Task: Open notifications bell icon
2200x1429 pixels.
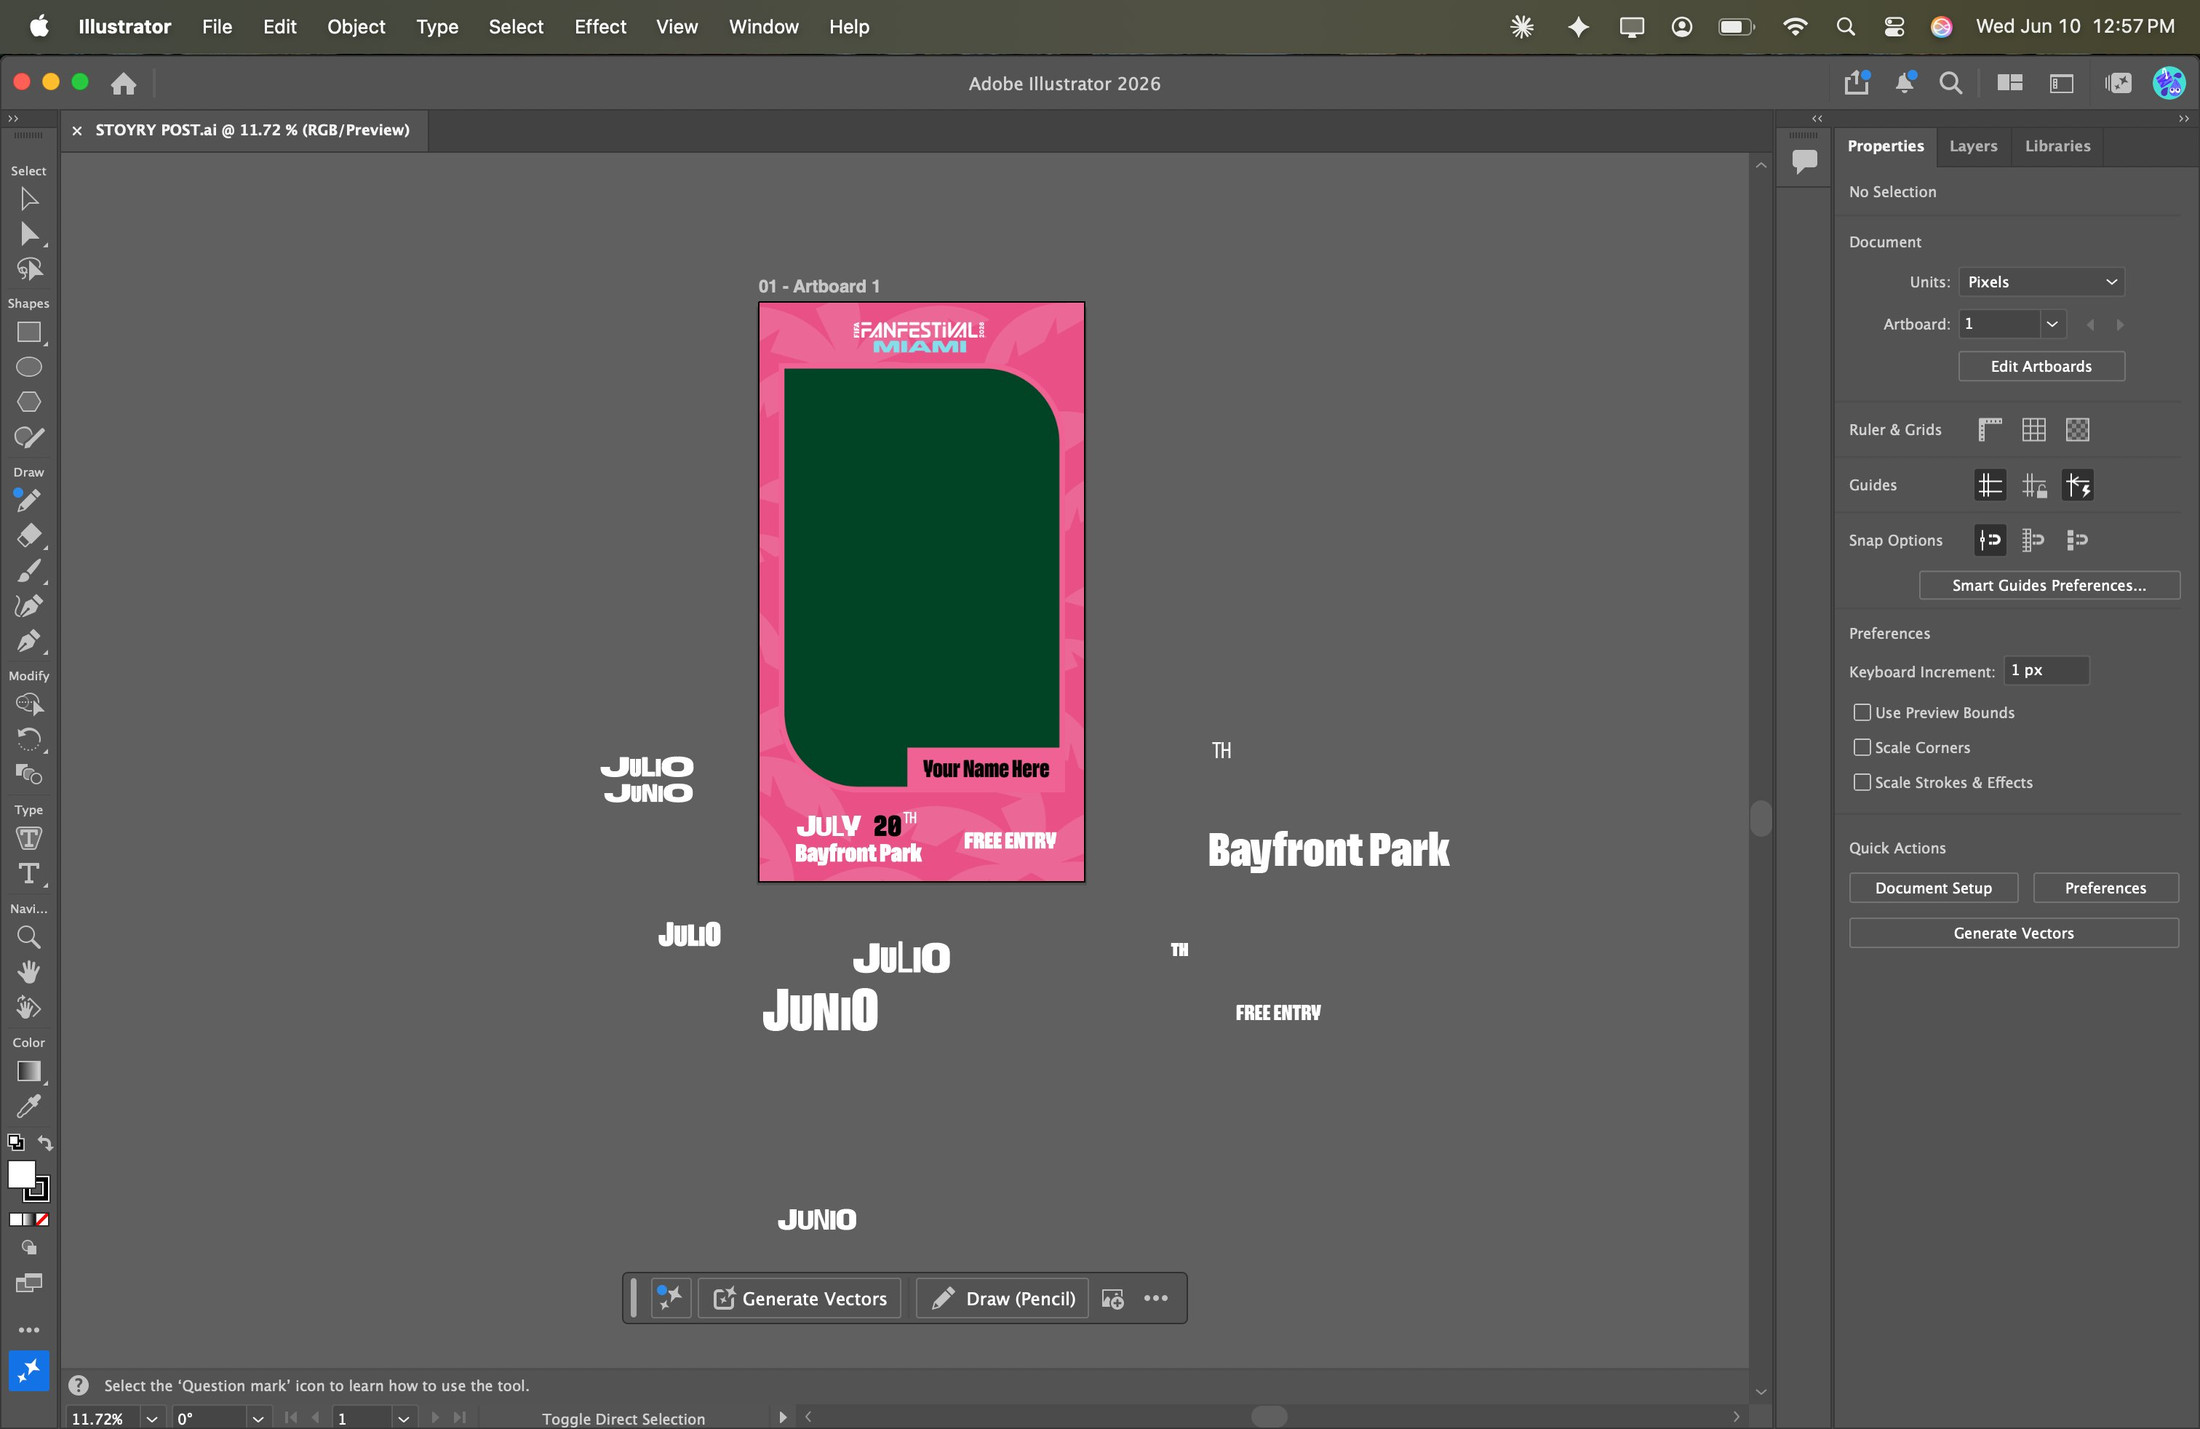Action: (x=1905, y=83)
